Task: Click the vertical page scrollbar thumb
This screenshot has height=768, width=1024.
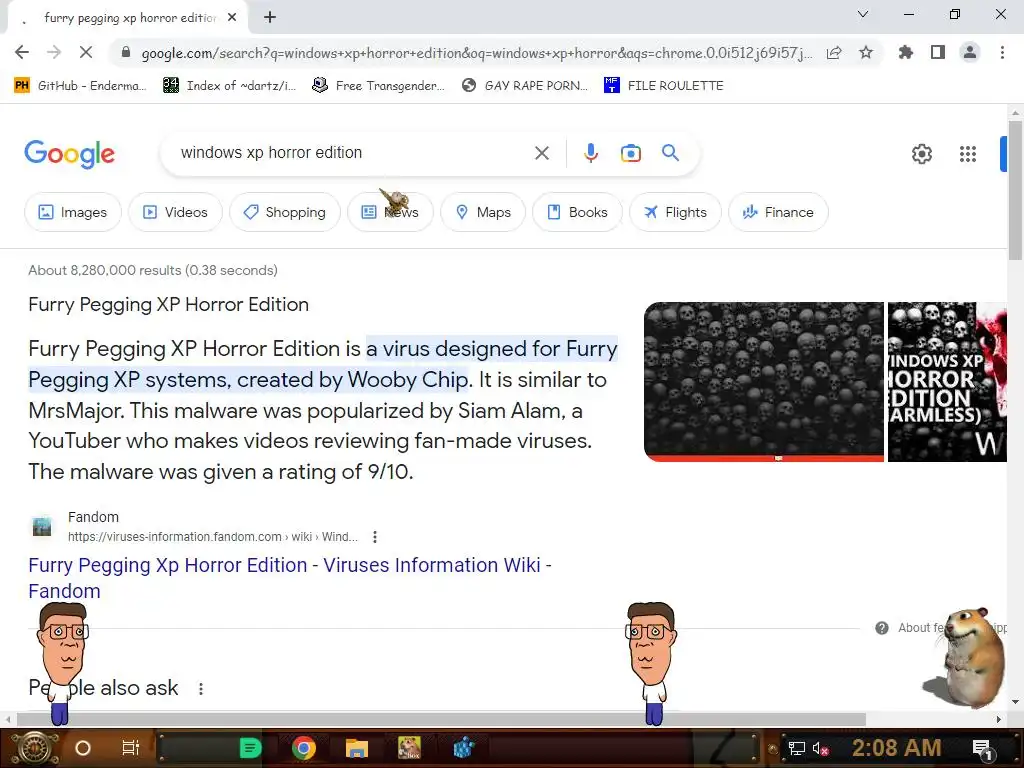Action: [1016, 189]
